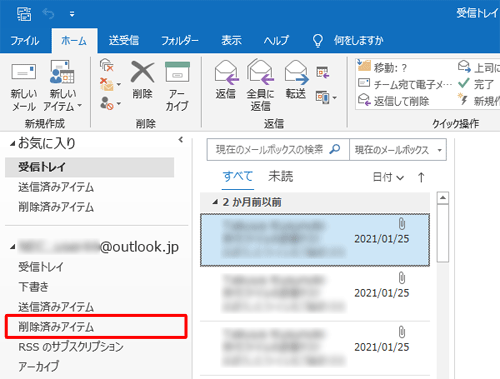Select the highlighted first 2021/01/25 message

tap(315, 240)
